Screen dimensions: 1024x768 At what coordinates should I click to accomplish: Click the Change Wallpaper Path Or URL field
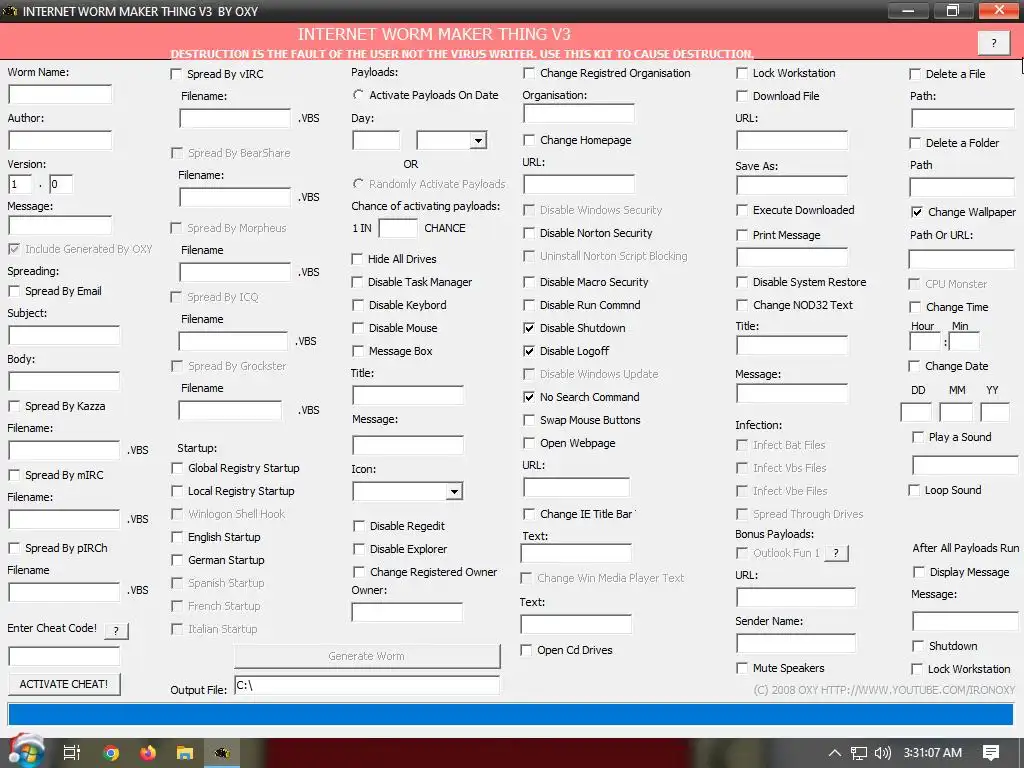(961, 259)
